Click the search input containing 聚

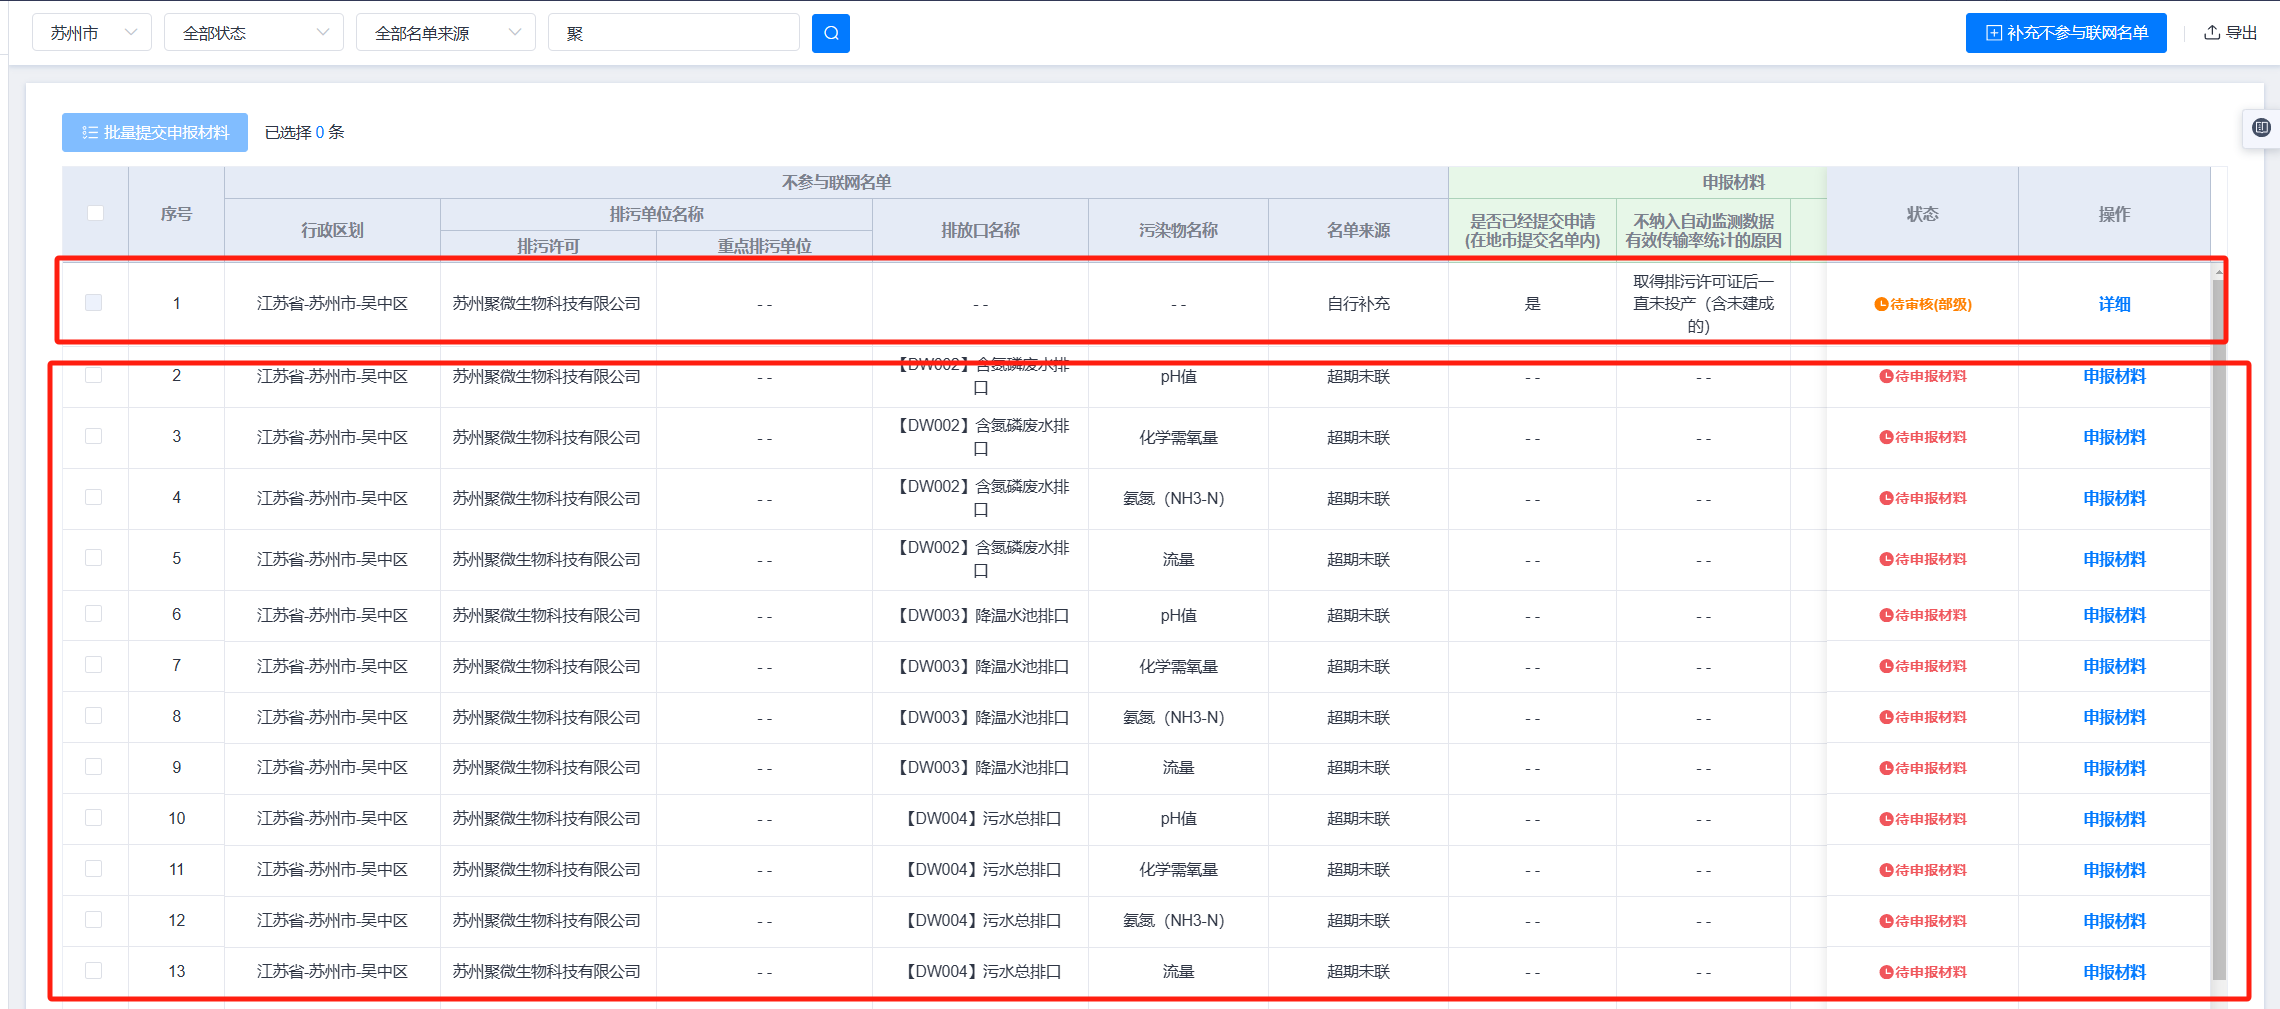tap(674, 33)
